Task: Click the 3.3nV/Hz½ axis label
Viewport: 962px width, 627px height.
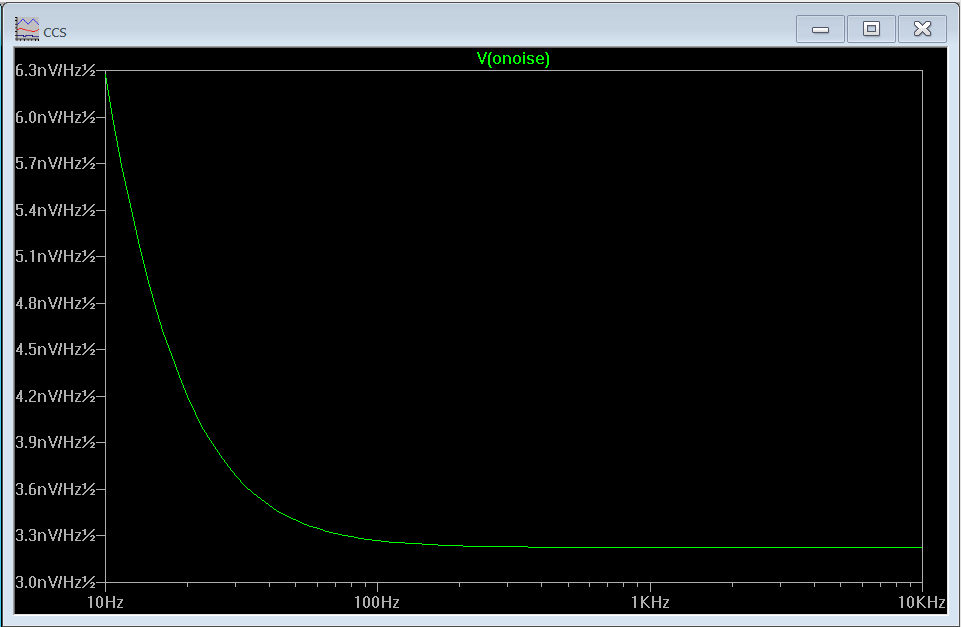Action: (56, 535)
